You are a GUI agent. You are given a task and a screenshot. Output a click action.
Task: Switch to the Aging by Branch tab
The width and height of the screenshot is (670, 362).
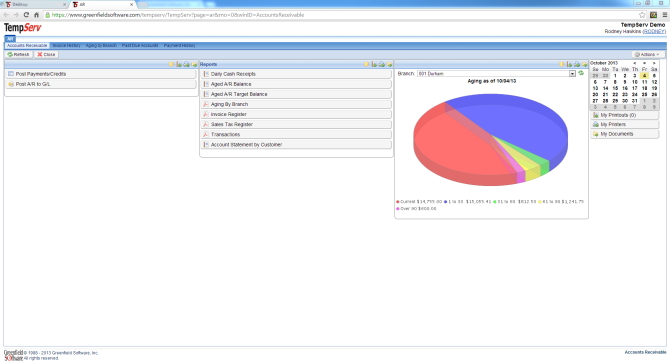[101, 45]
